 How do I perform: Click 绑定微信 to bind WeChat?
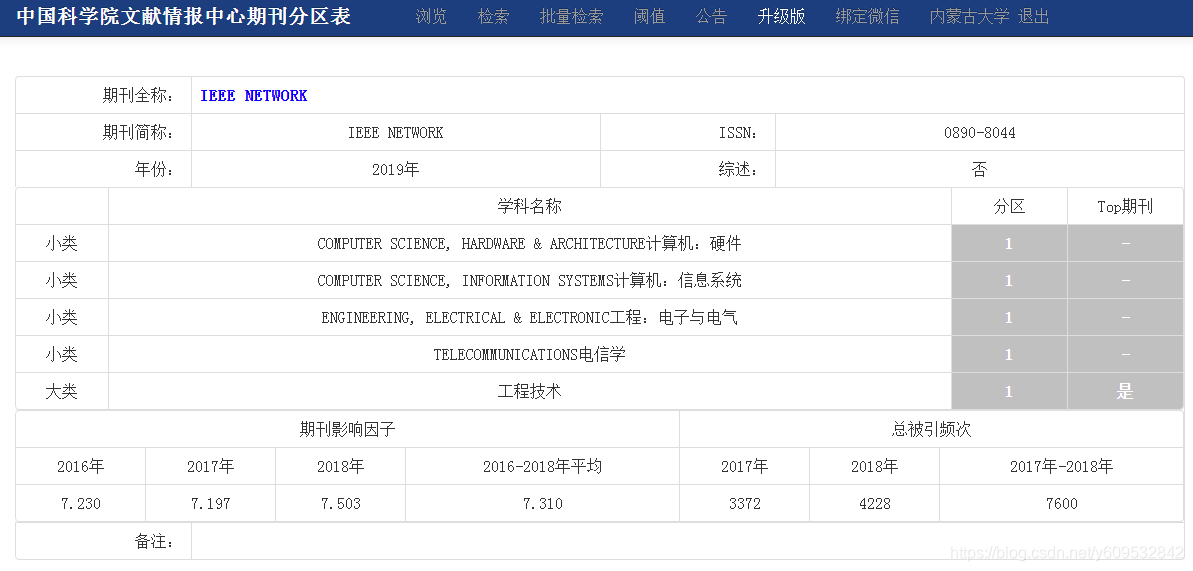coord(867,16)
